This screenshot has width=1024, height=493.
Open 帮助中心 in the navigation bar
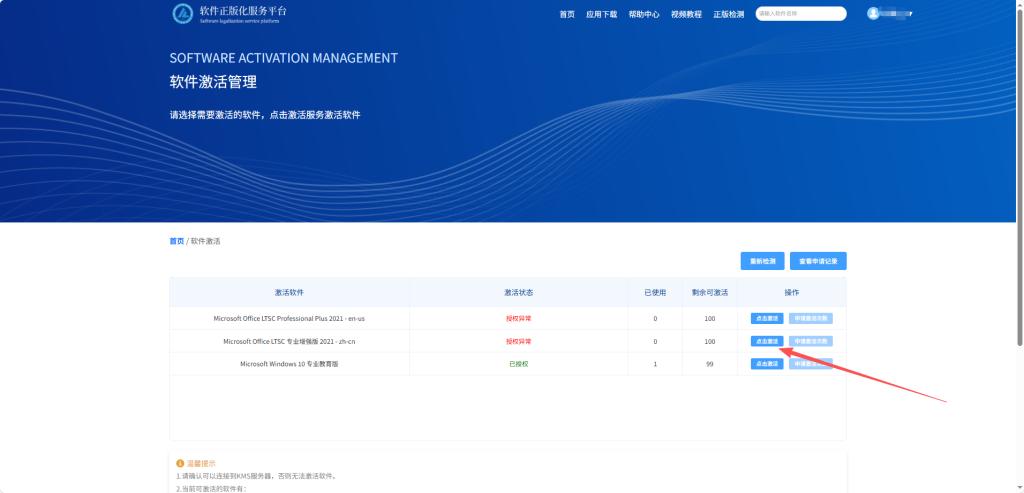click(644, 14)
